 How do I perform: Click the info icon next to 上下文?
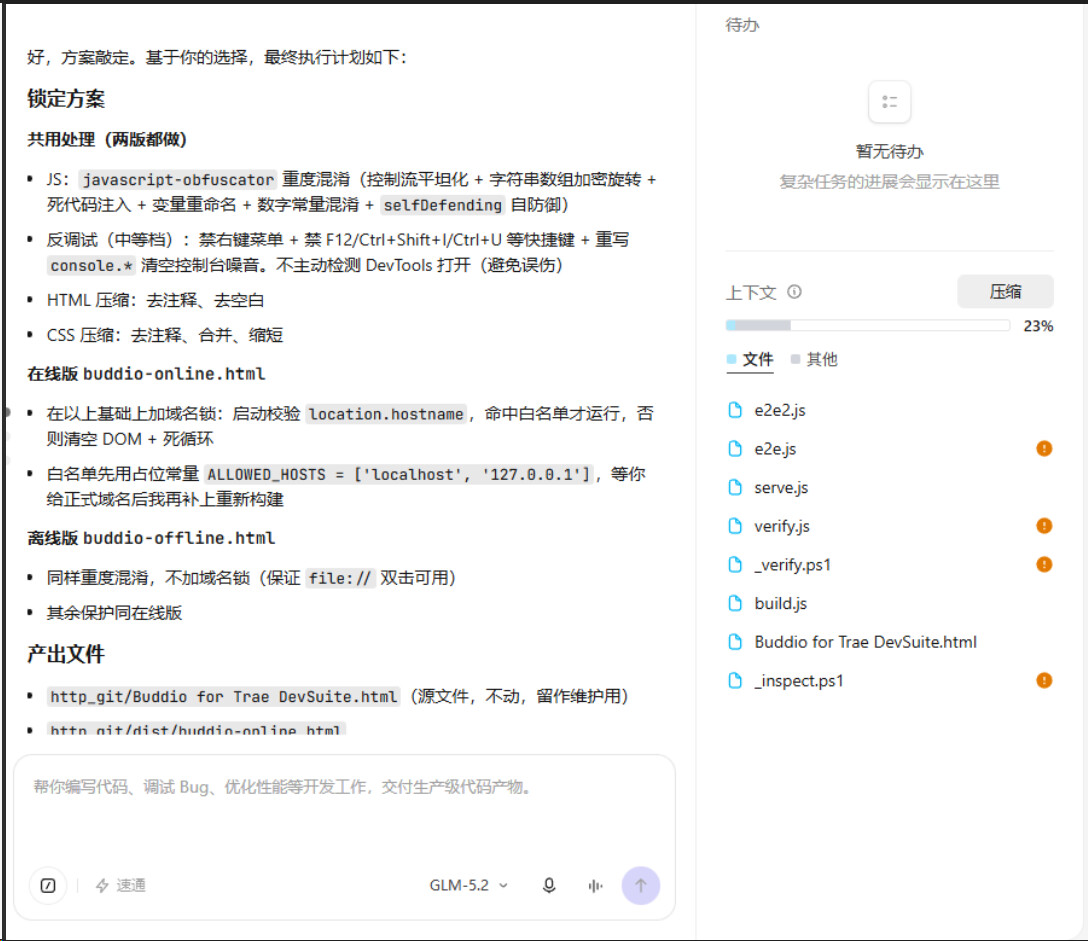(x=794, y=291)
